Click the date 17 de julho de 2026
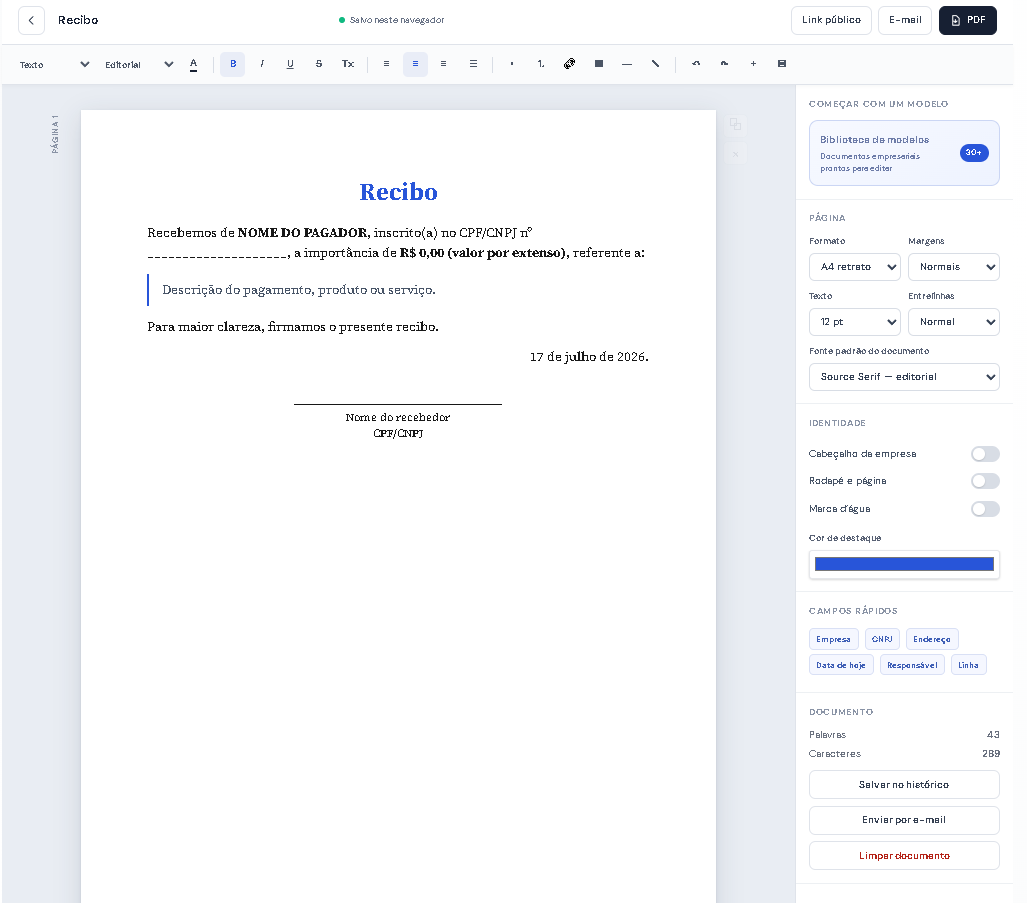Screen dimensions: 1027x903 click(x=589, y=357)
